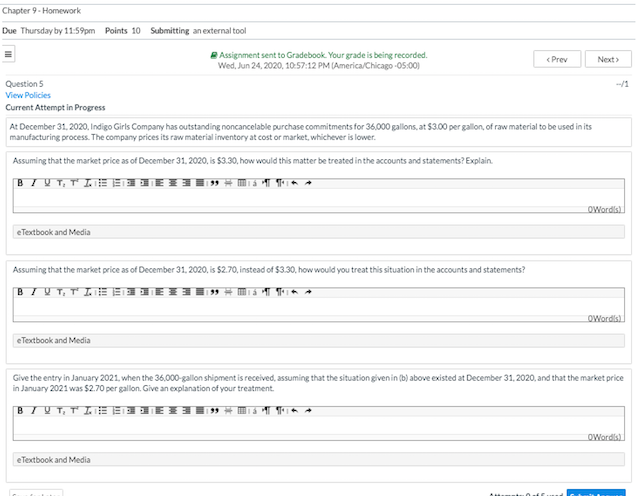Toggle italic in the January 2021 entry editor

(34, 411)
